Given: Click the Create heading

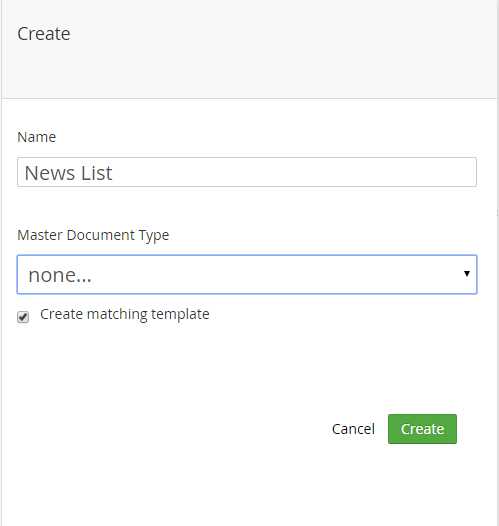Looking at the screenshot, I should tap(44, 34).
